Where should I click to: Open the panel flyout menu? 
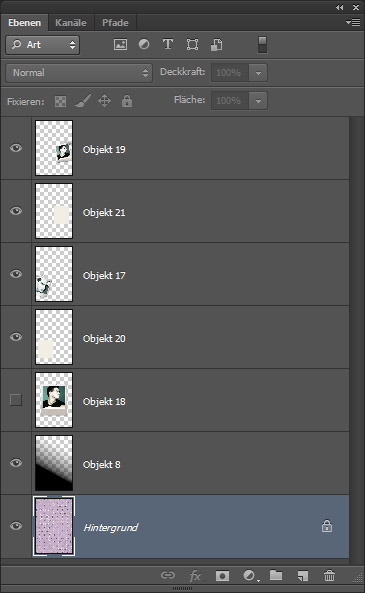(353, 23)
